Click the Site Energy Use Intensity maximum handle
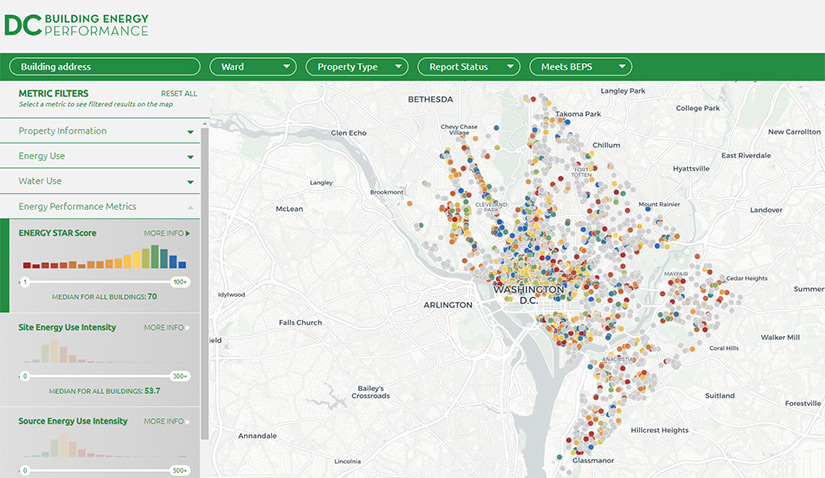Screen dimensions: 825x478 pyautogui.click(x=180, y=376)
